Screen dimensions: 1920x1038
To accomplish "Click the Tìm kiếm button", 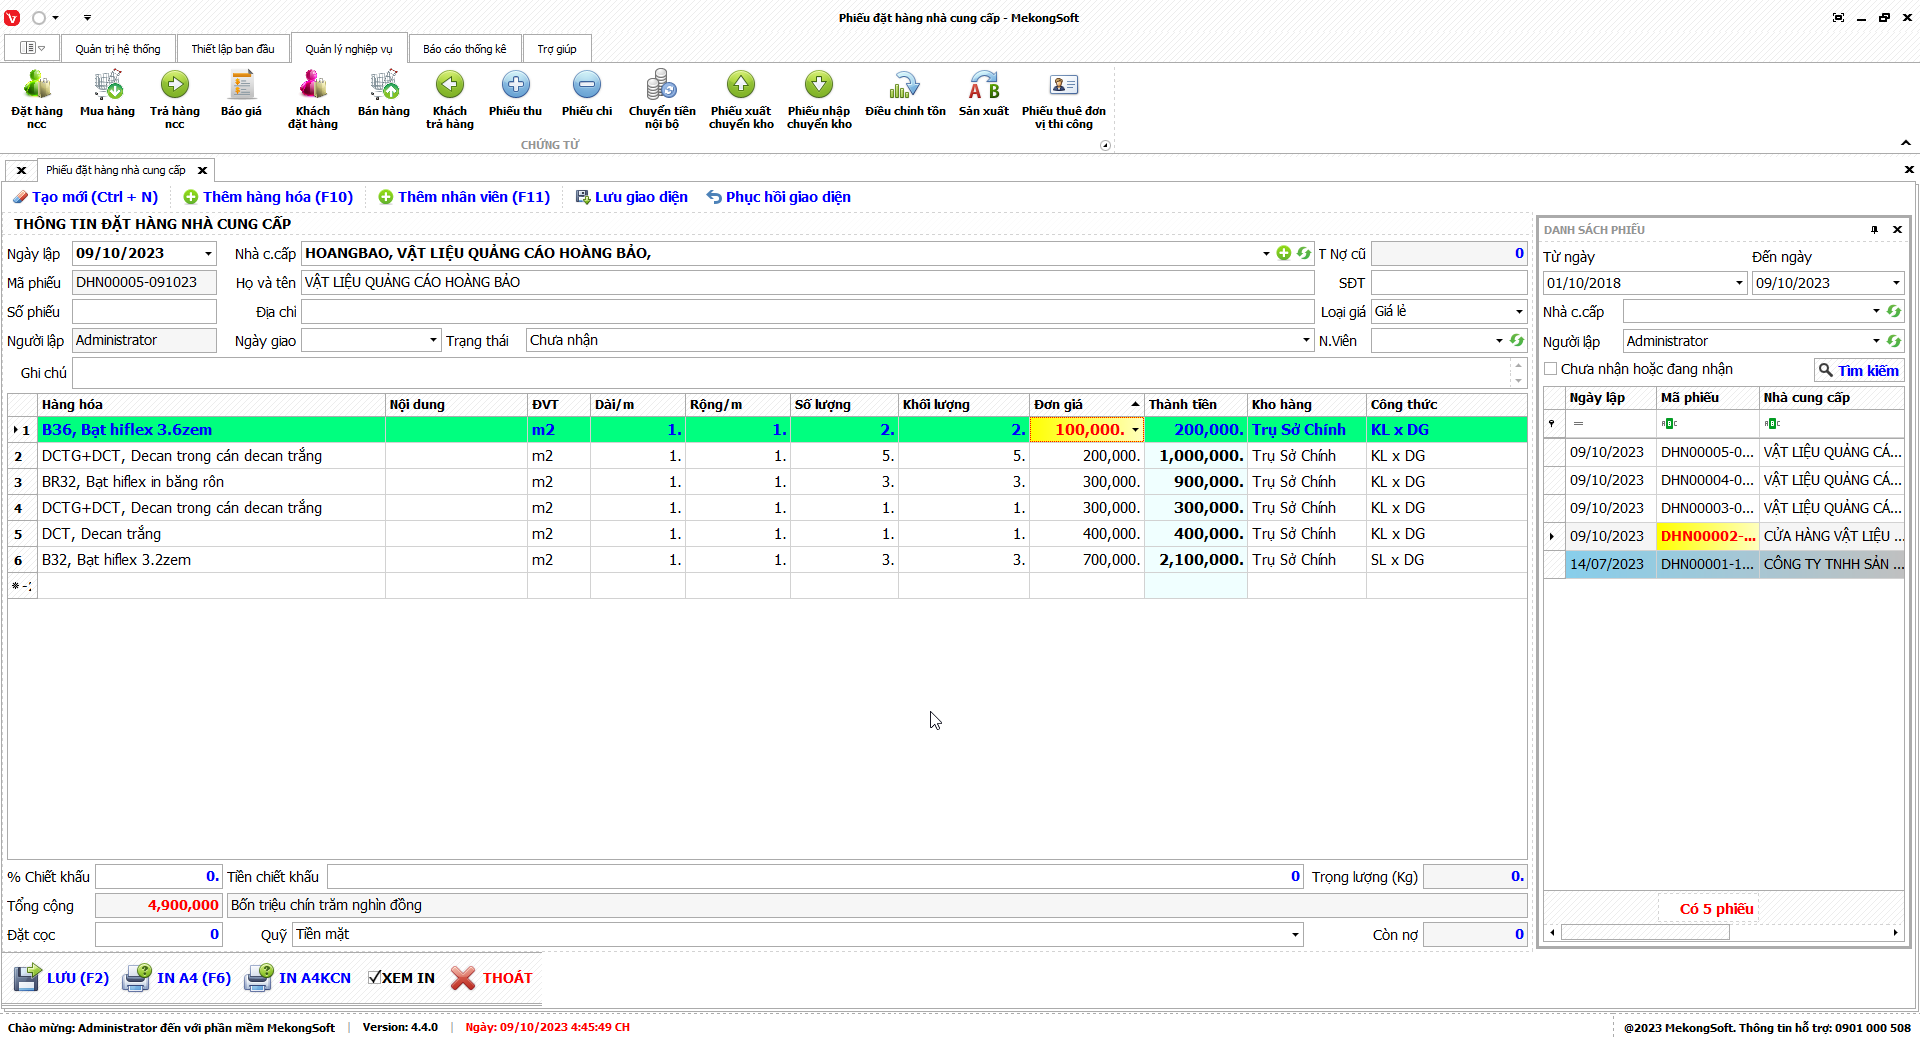I will (1858, 371).
